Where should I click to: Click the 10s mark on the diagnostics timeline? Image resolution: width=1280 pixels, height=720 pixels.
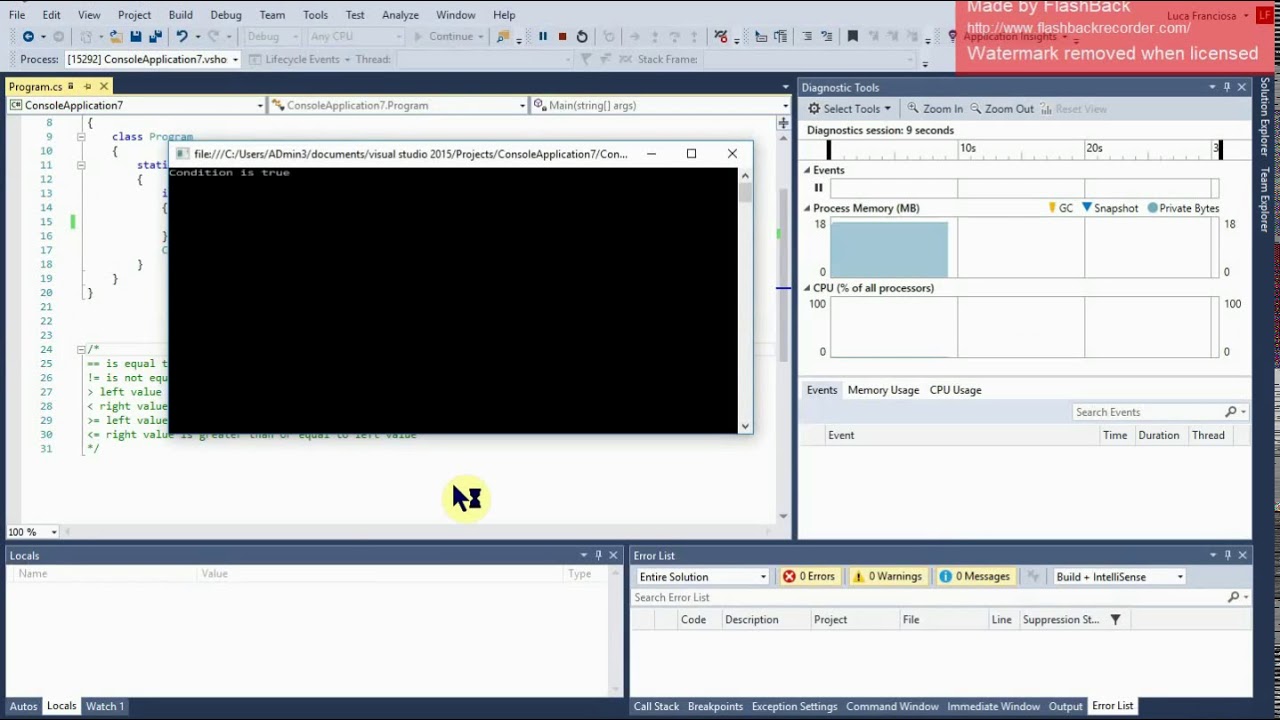[968, 148]
